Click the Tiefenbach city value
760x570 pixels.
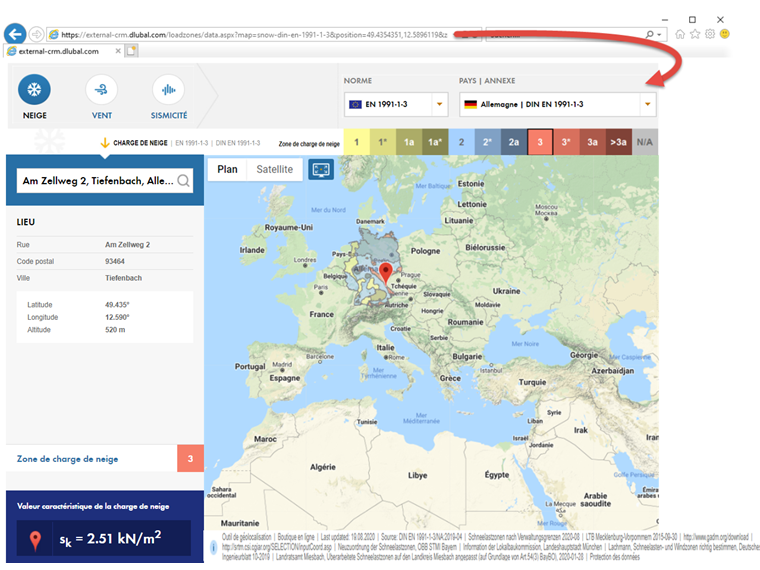(x=124, y=278)
